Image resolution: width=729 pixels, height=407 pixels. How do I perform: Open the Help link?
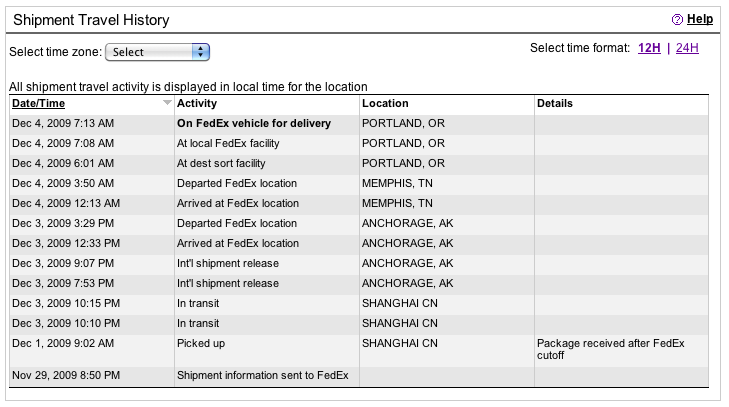[x=700, y=19]
